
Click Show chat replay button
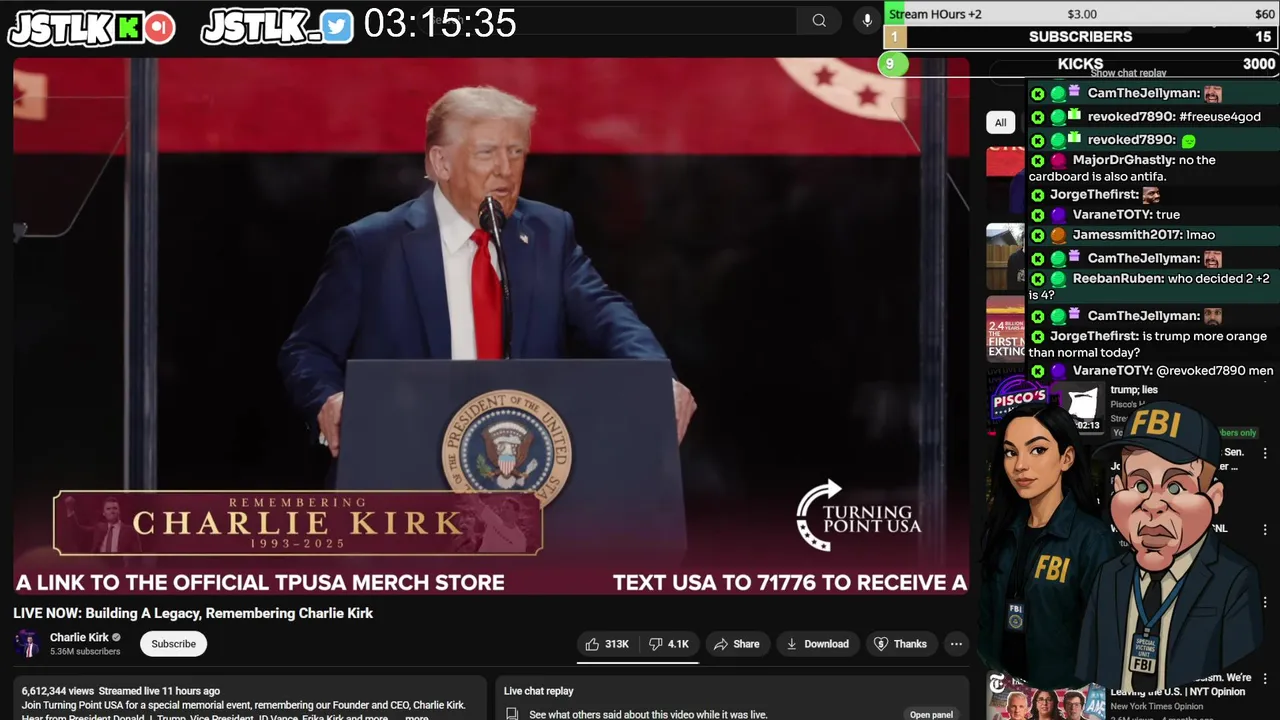pyautogui.click(x=1128, y=73)
